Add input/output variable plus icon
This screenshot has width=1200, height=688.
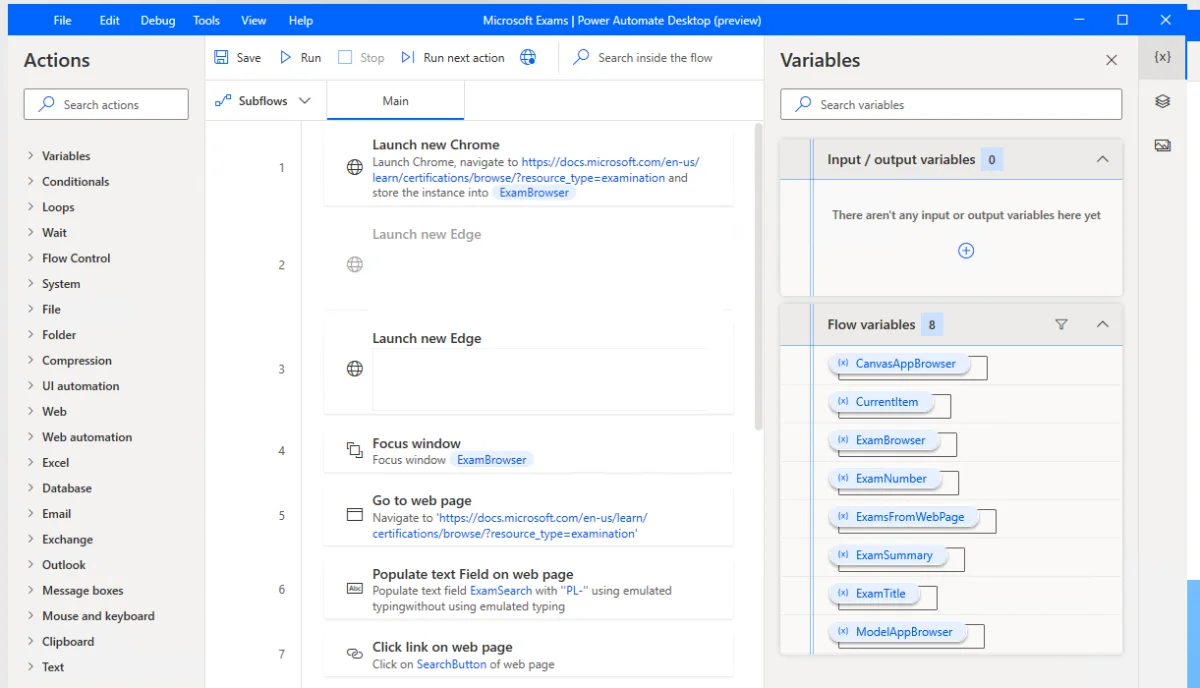[966, 251]
